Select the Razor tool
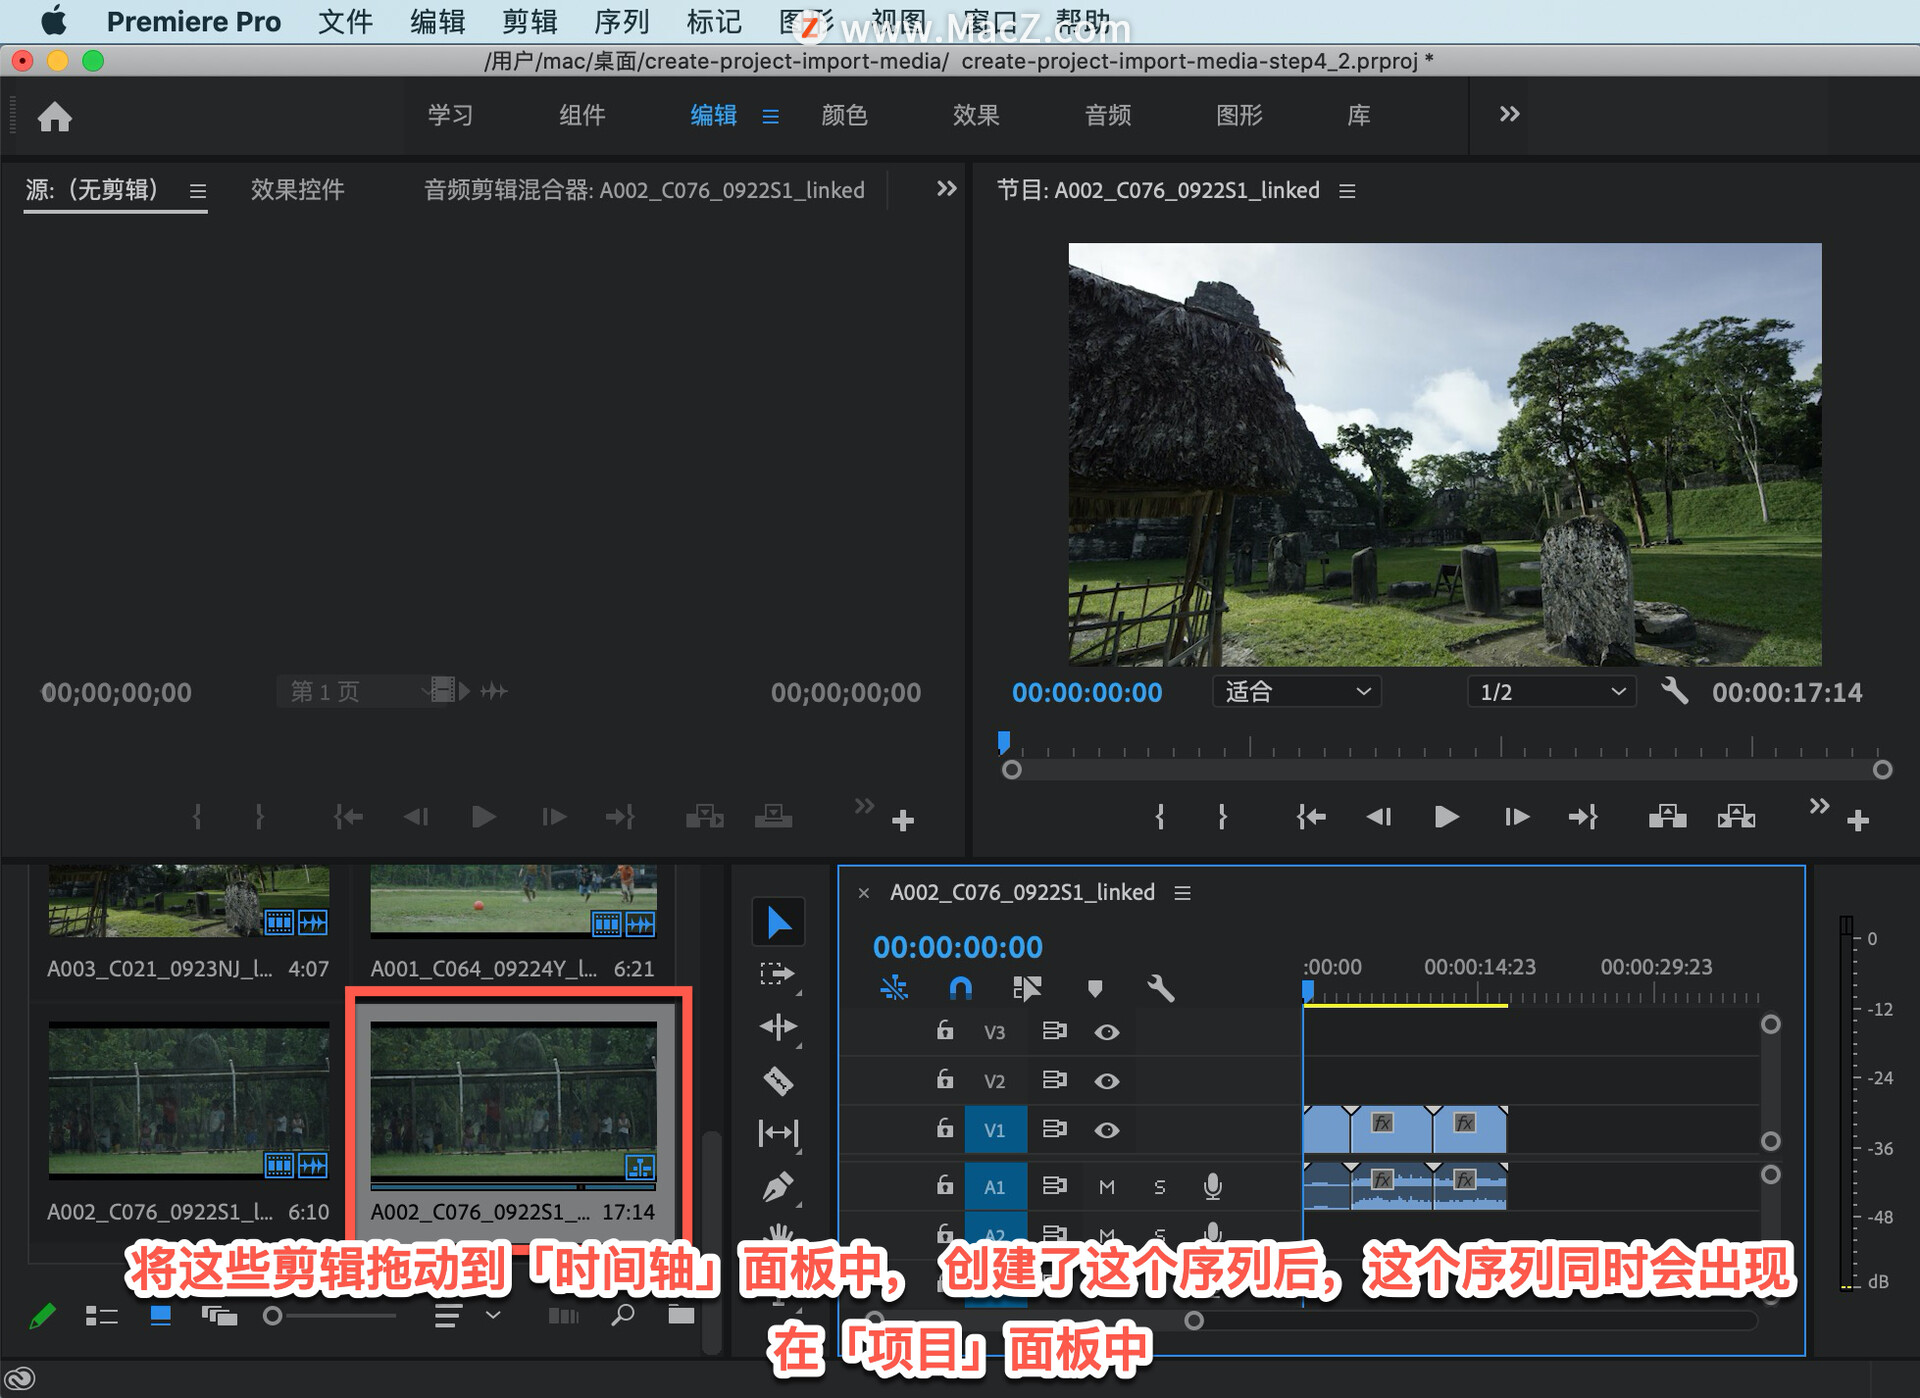Viewport: 1920px width, 1398px height. coord(778,1080)
